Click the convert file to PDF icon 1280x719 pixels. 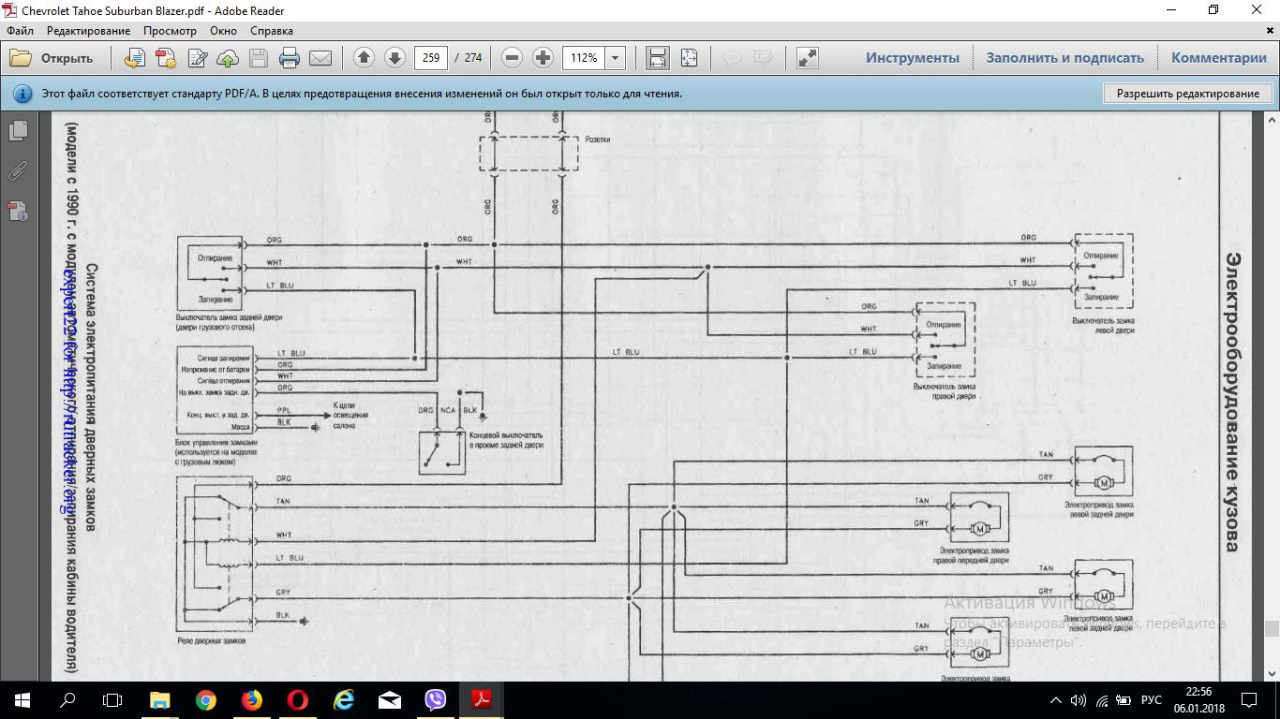tap(134, 58)
